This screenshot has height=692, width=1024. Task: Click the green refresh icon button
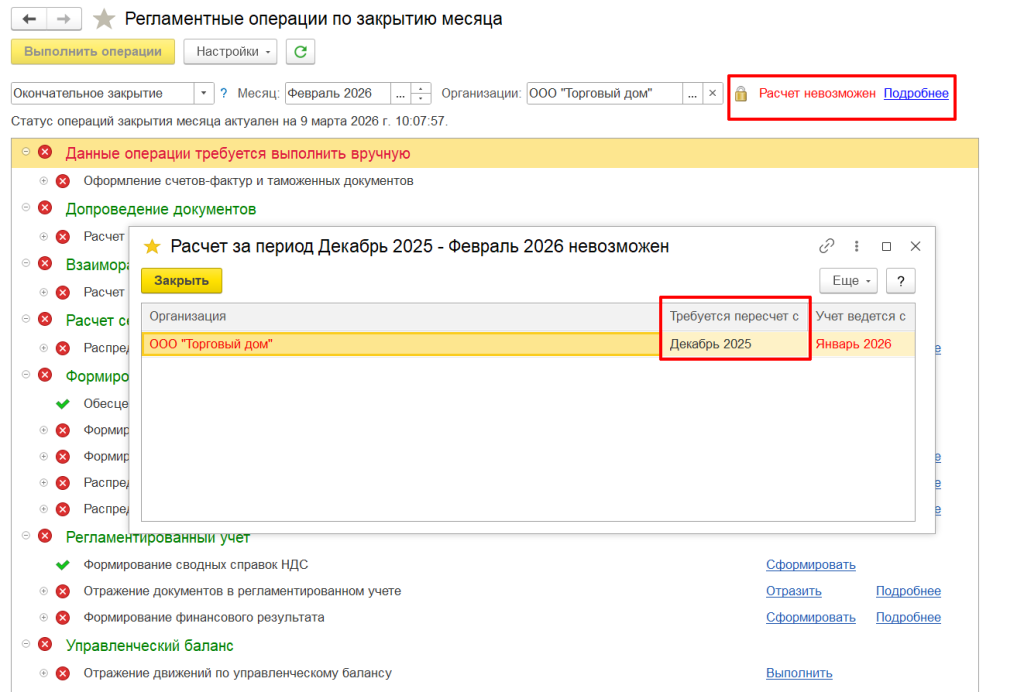[x=300, y=51]
